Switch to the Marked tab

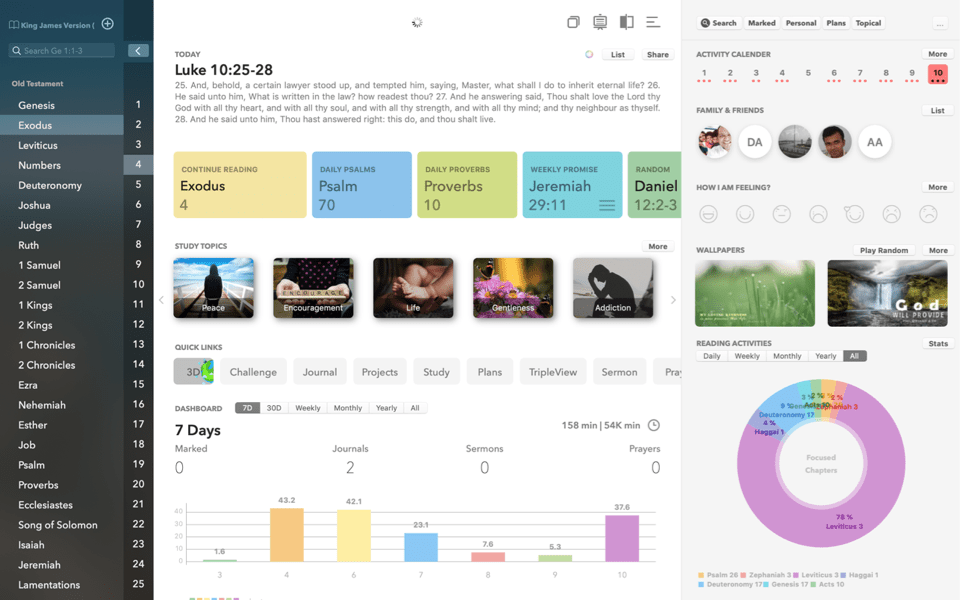point(762,23)
